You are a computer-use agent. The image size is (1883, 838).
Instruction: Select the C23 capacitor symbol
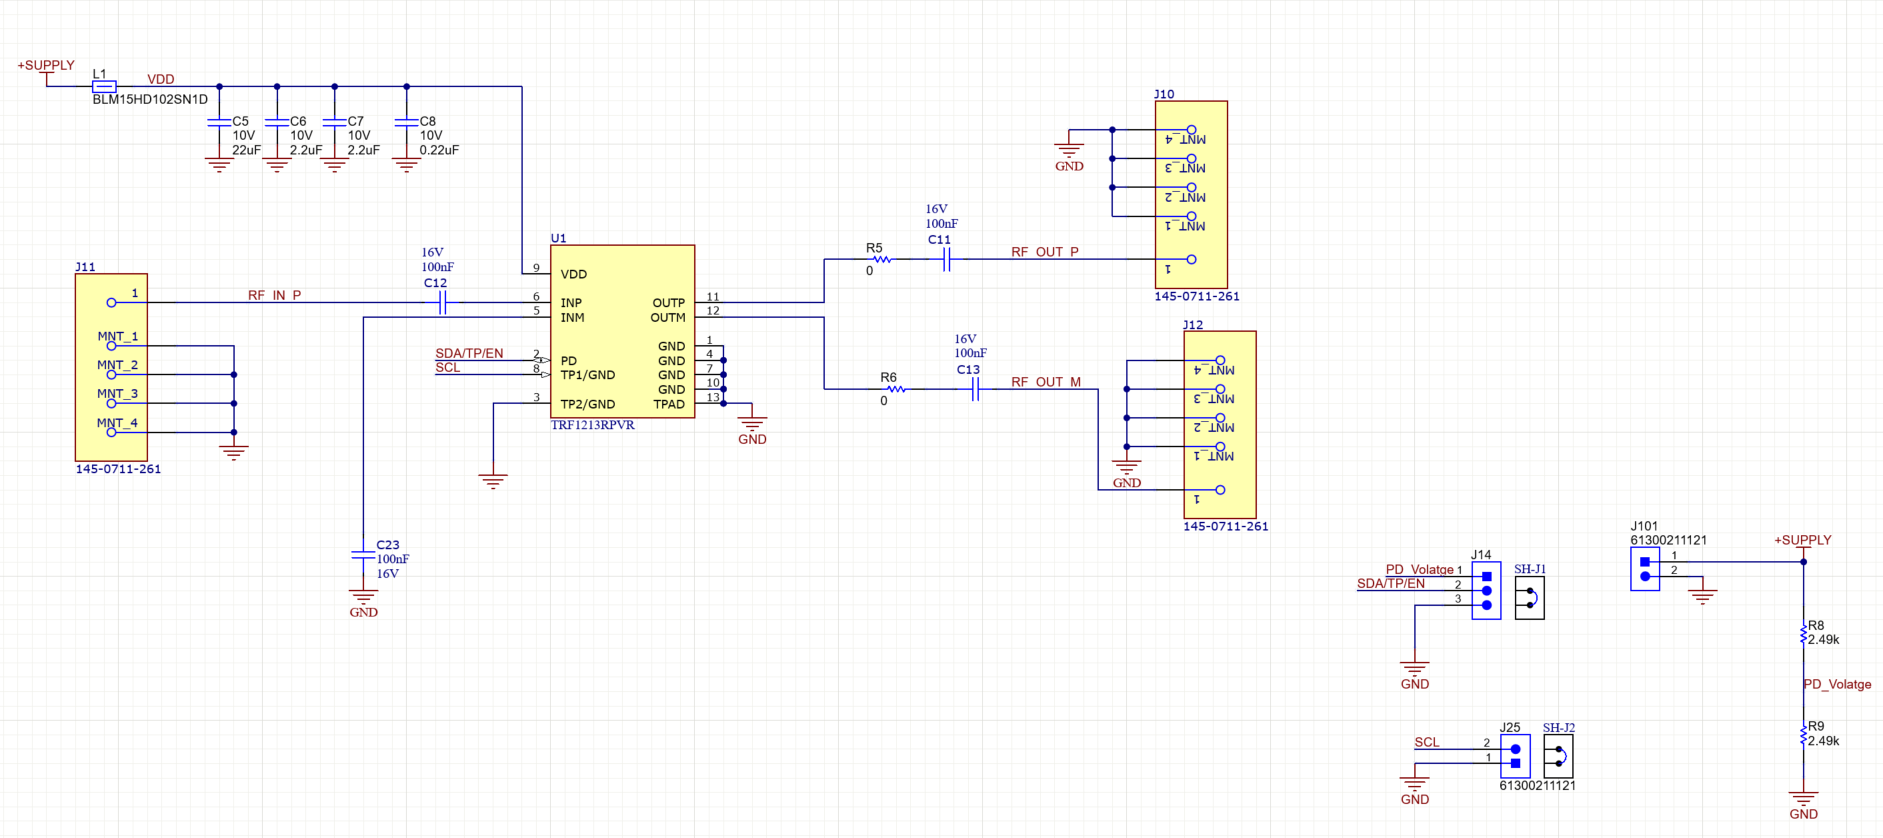point(363,553)
